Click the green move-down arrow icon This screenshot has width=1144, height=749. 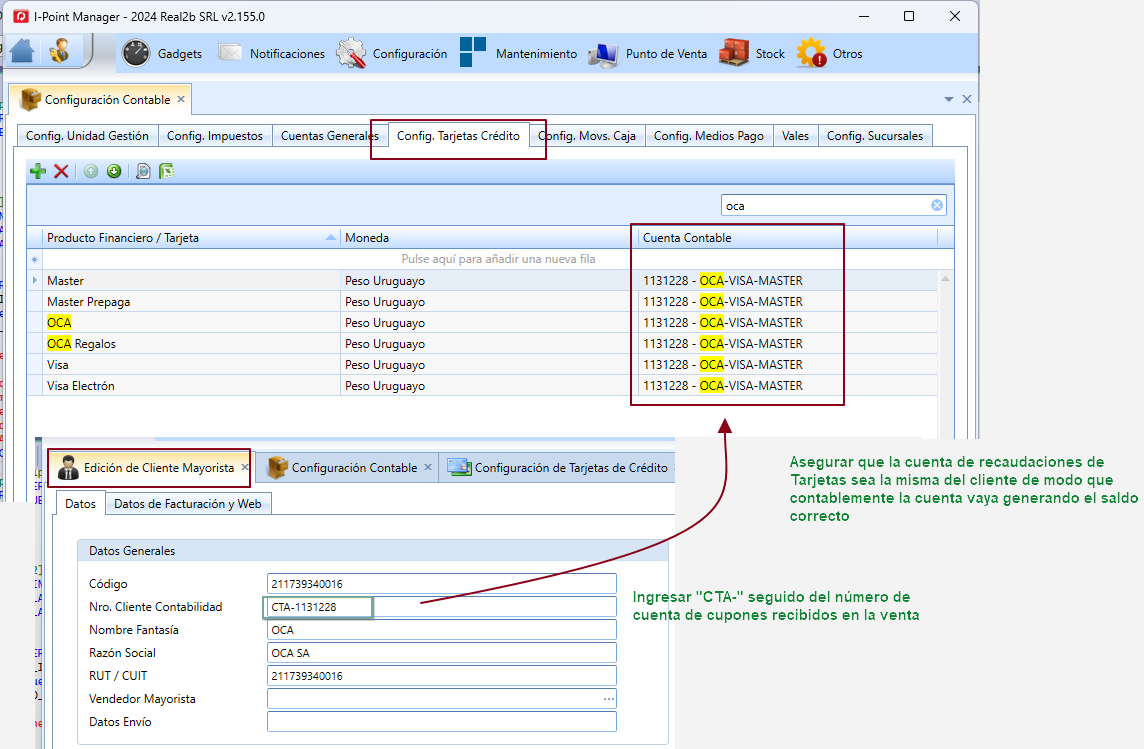click(x=114, y=171)
